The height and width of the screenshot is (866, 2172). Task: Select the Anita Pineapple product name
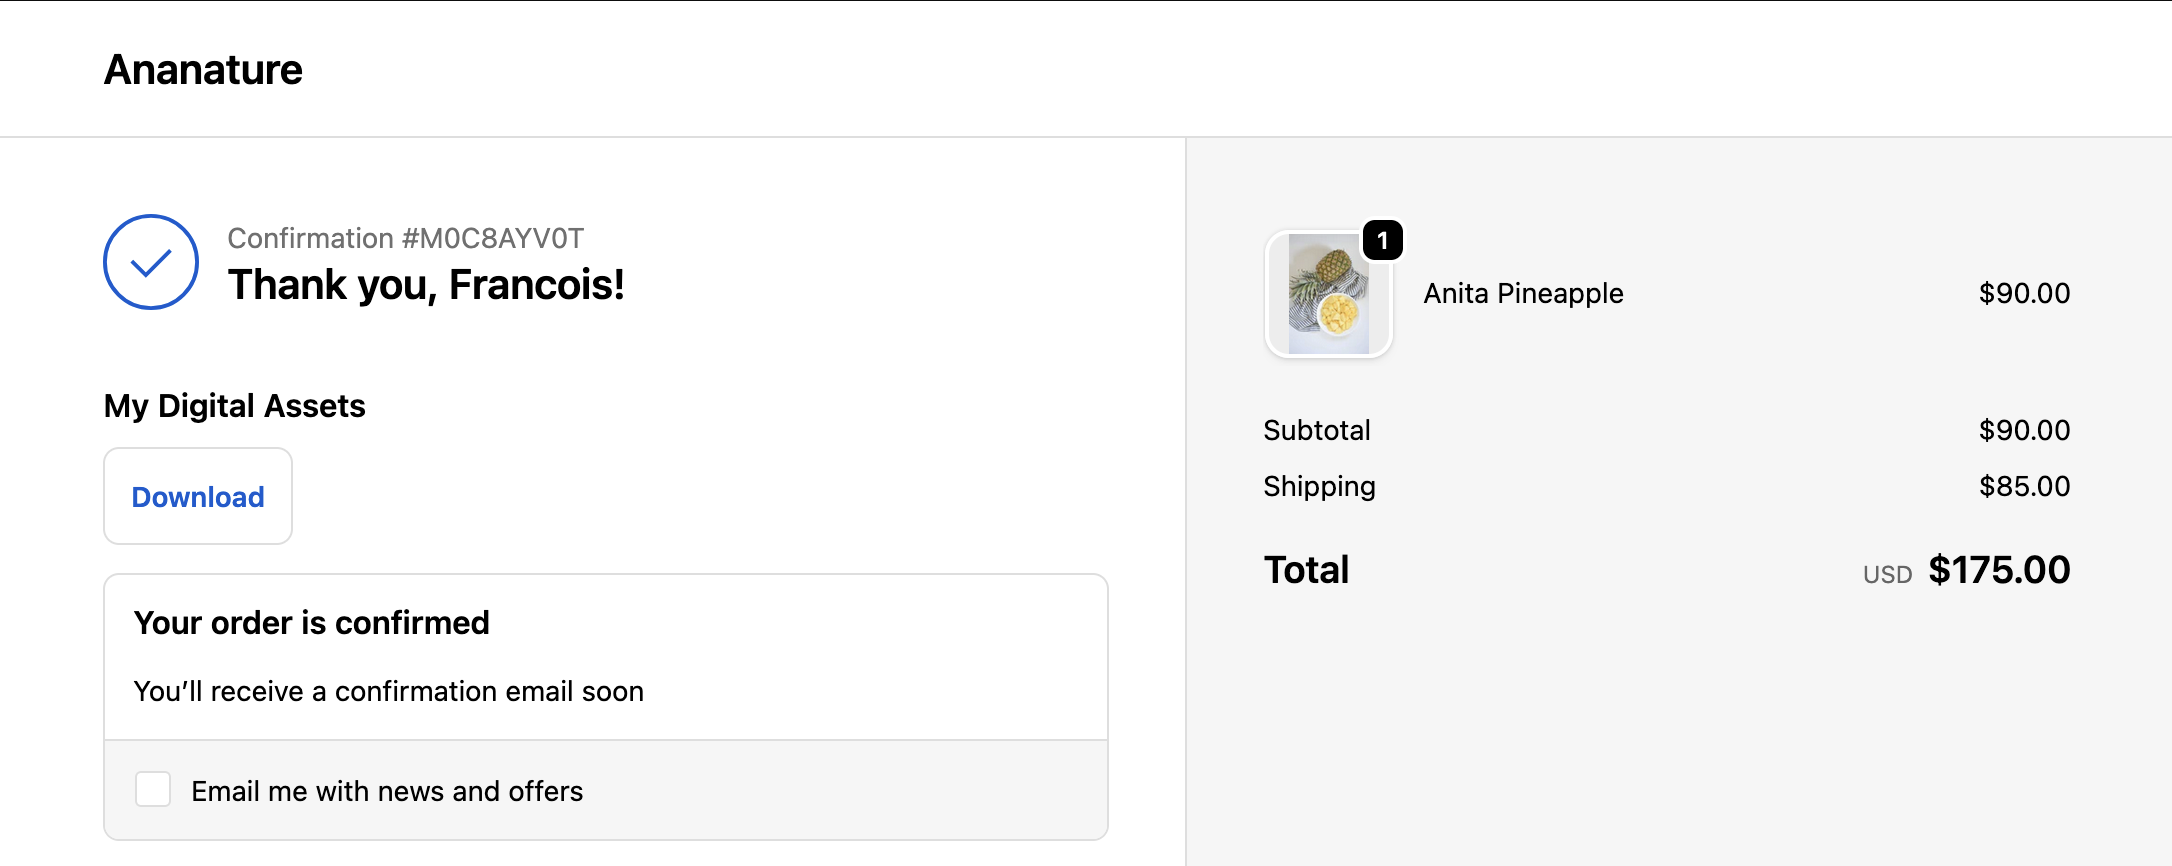1522,293
